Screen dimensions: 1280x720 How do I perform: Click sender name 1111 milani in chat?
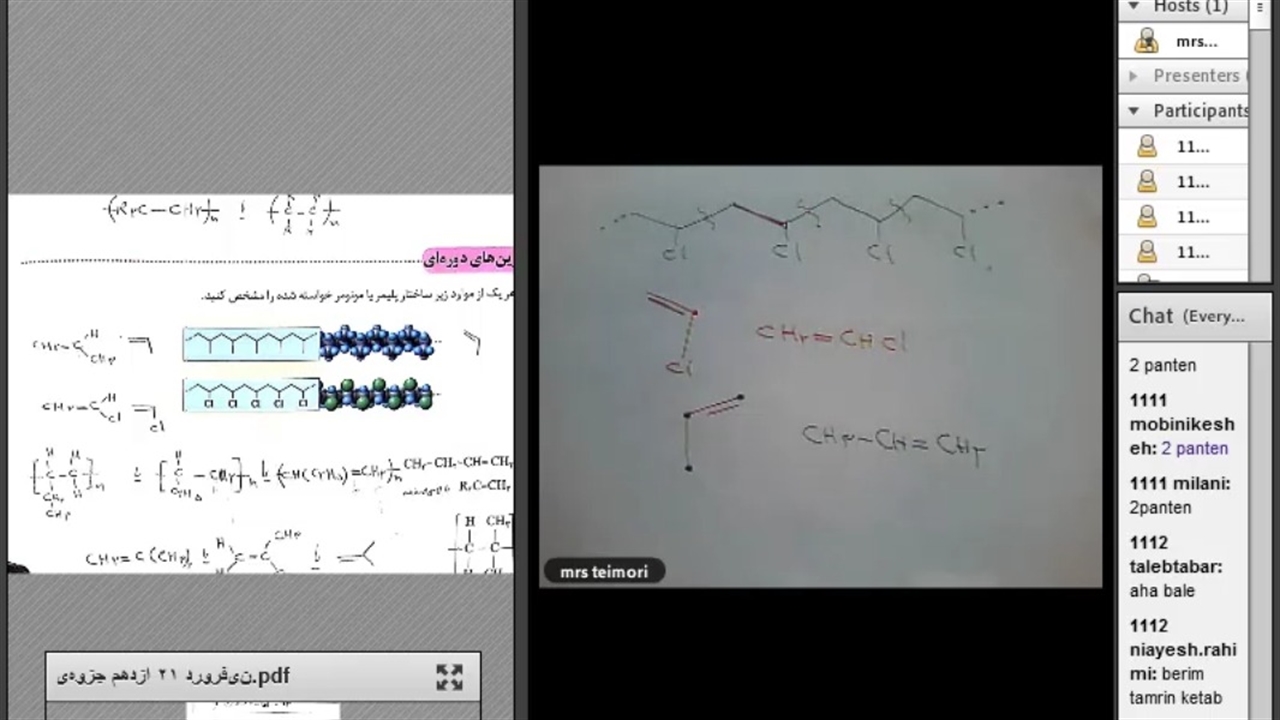point(1179,484)
